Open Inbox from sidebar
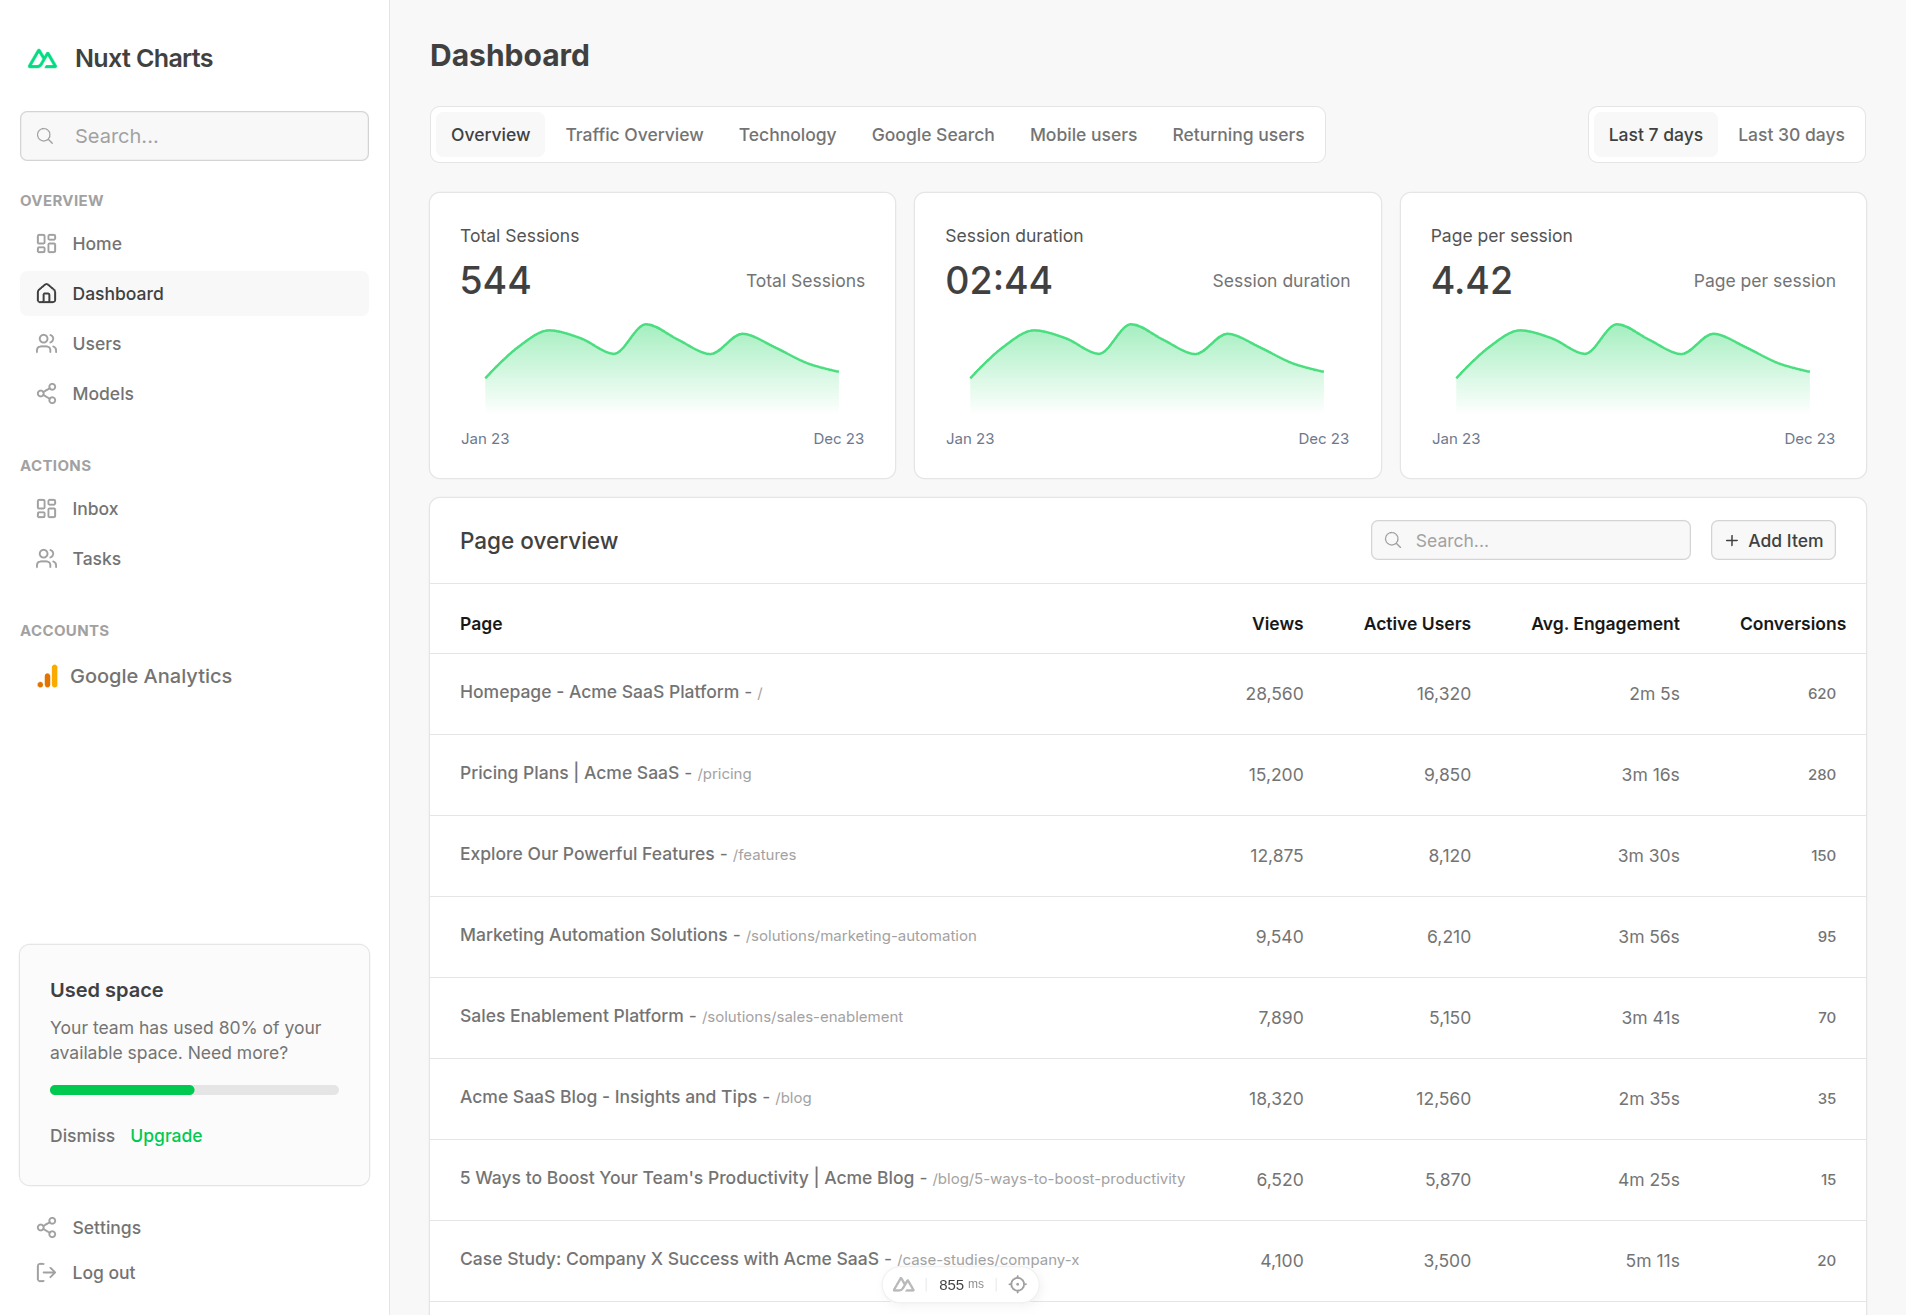Image resolution: width=1906 pixels, height=1315 pixels. coord(194,509)
